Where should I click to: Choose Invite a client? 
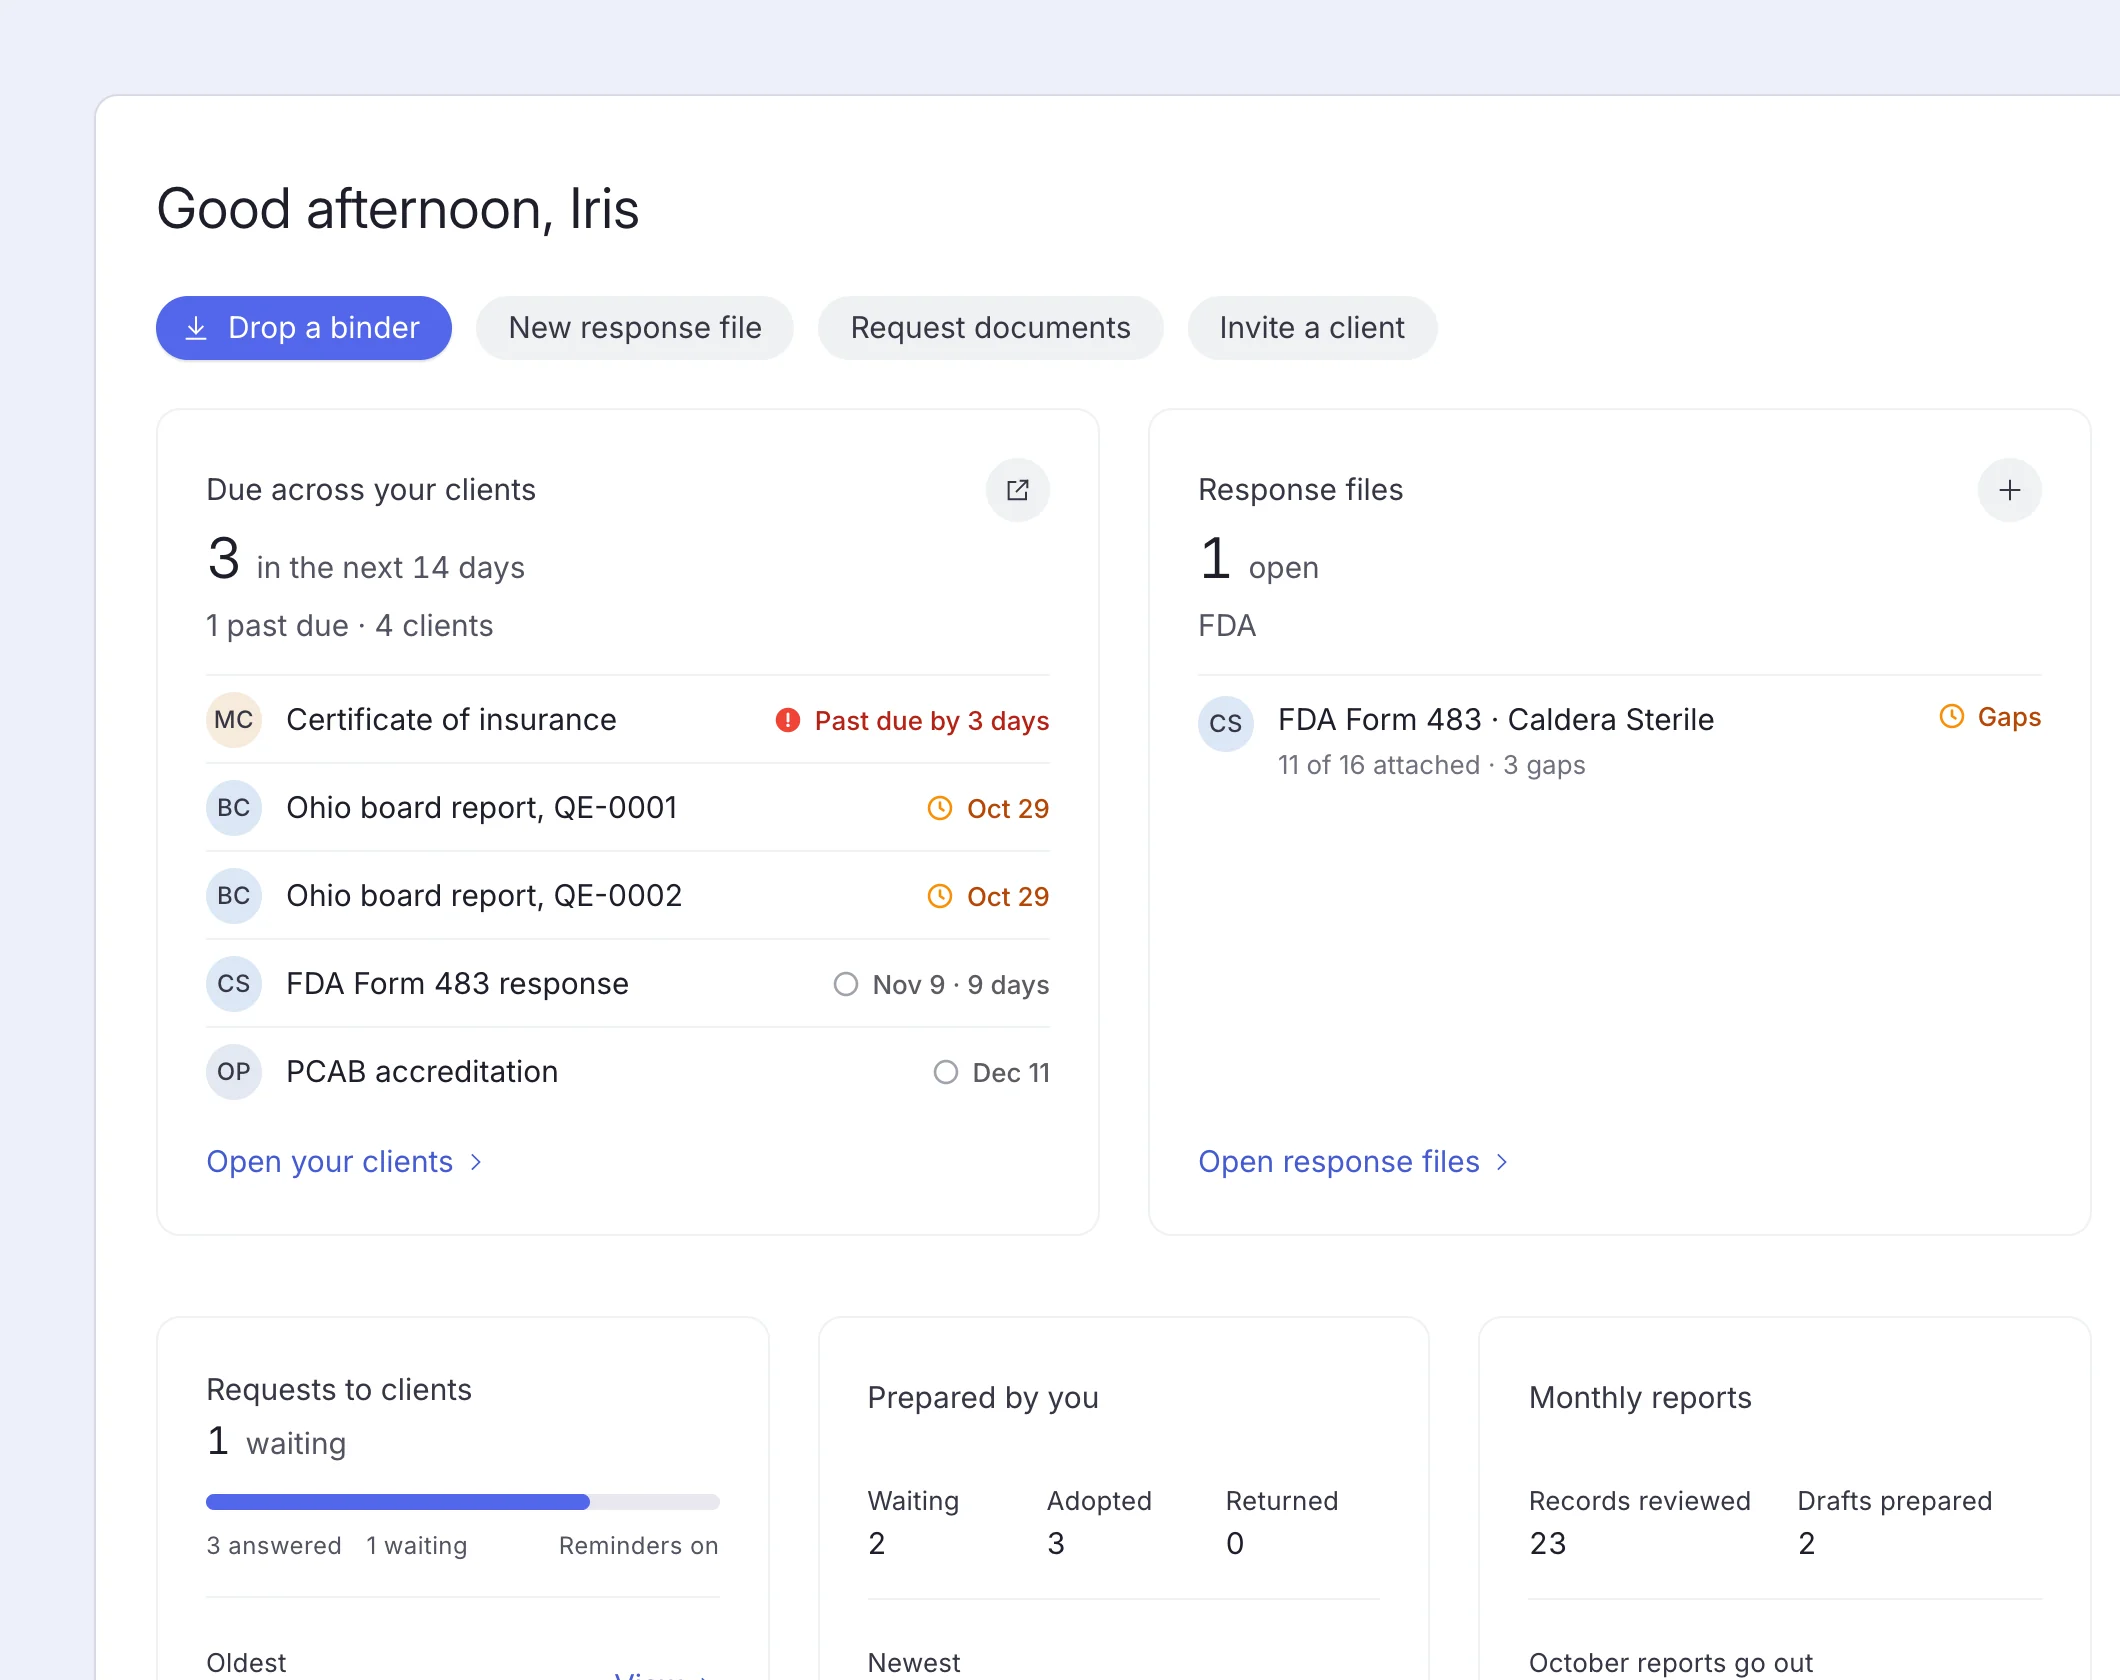1312,328
